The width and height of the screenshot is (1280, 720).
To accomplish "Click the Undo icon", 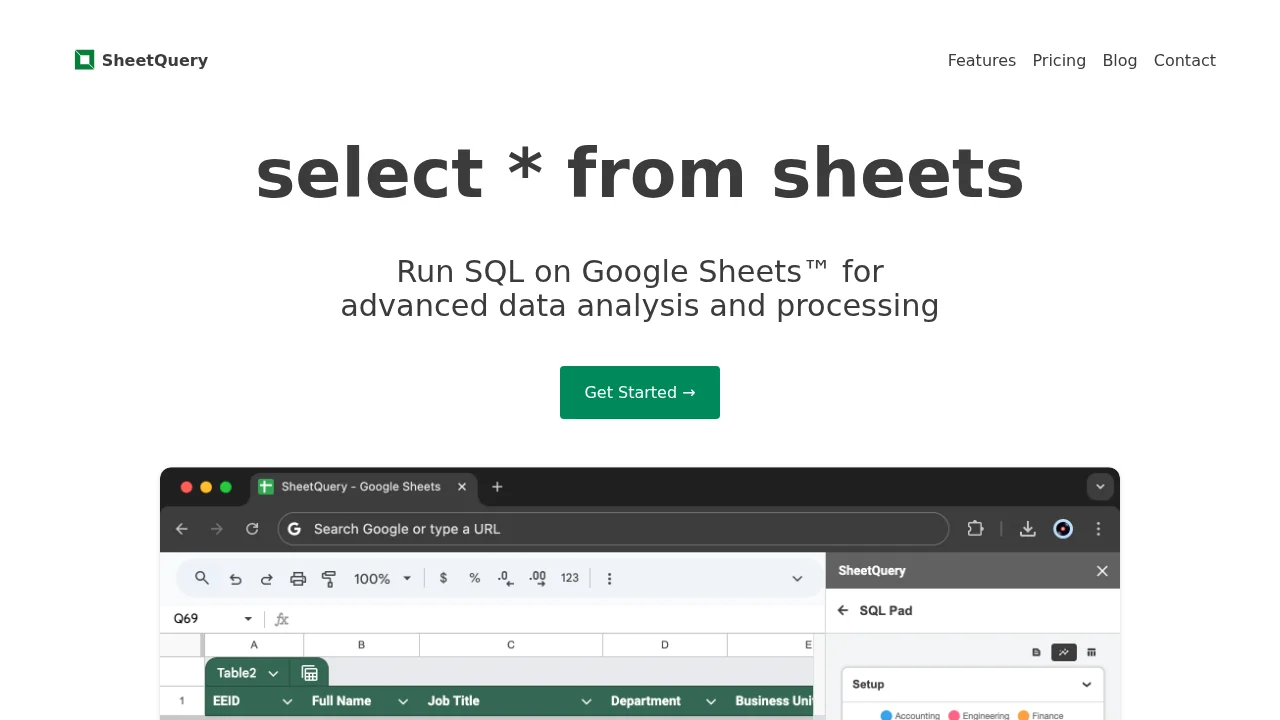I will [x=236, y=578].
